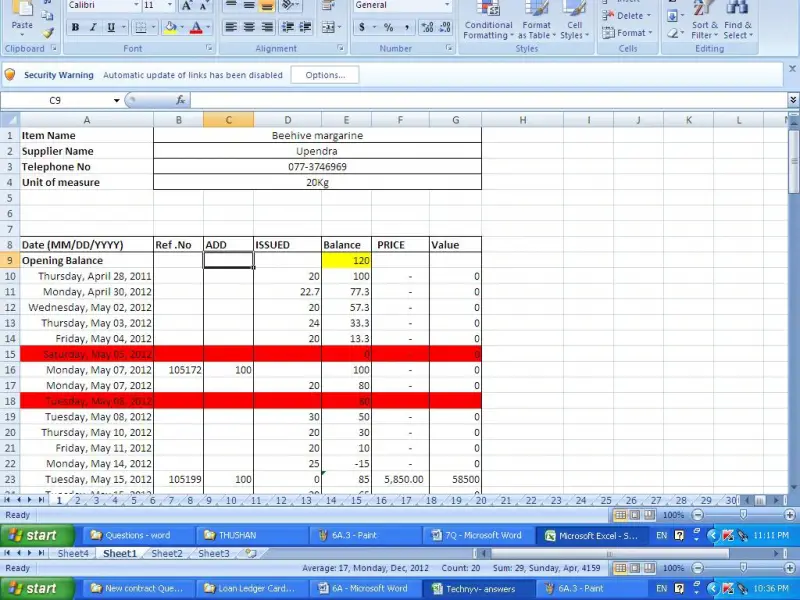
Task: Click upper taskbar 7Q - Microsoft Word
Action: (478, 535)
